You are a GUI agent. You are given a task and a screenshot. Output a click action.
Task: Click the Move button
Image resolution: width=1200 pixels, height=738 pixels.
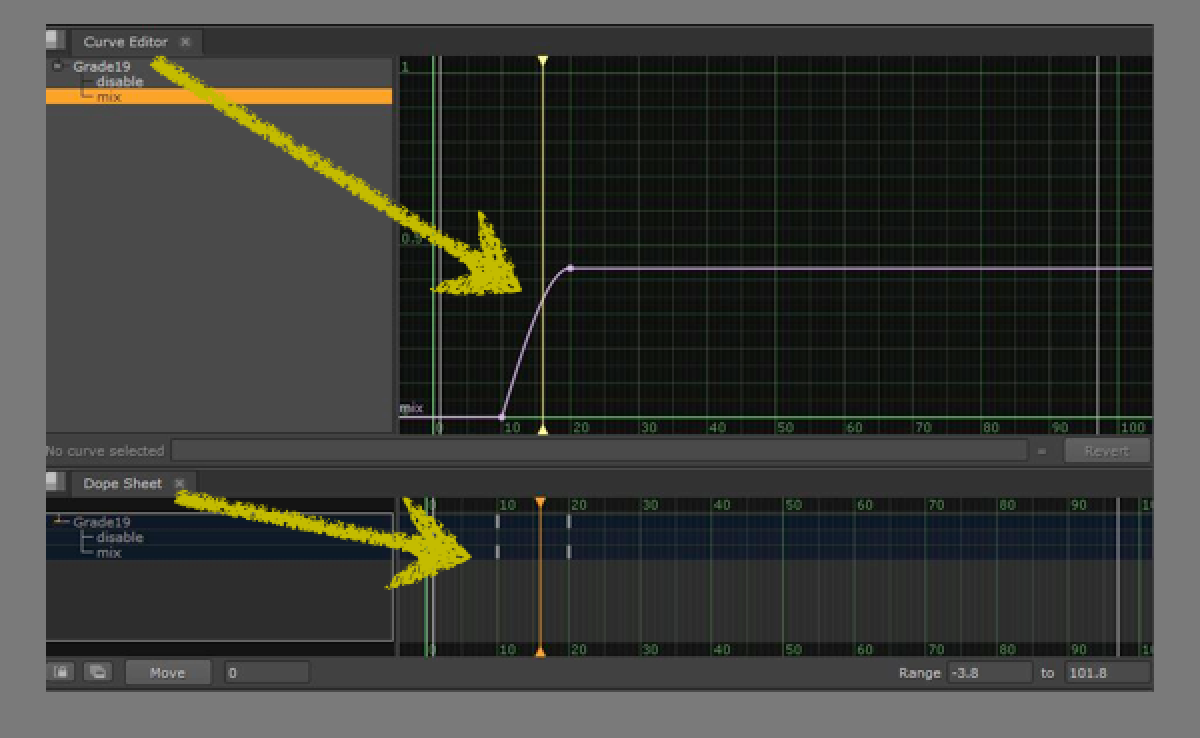[x=168, y=672]
